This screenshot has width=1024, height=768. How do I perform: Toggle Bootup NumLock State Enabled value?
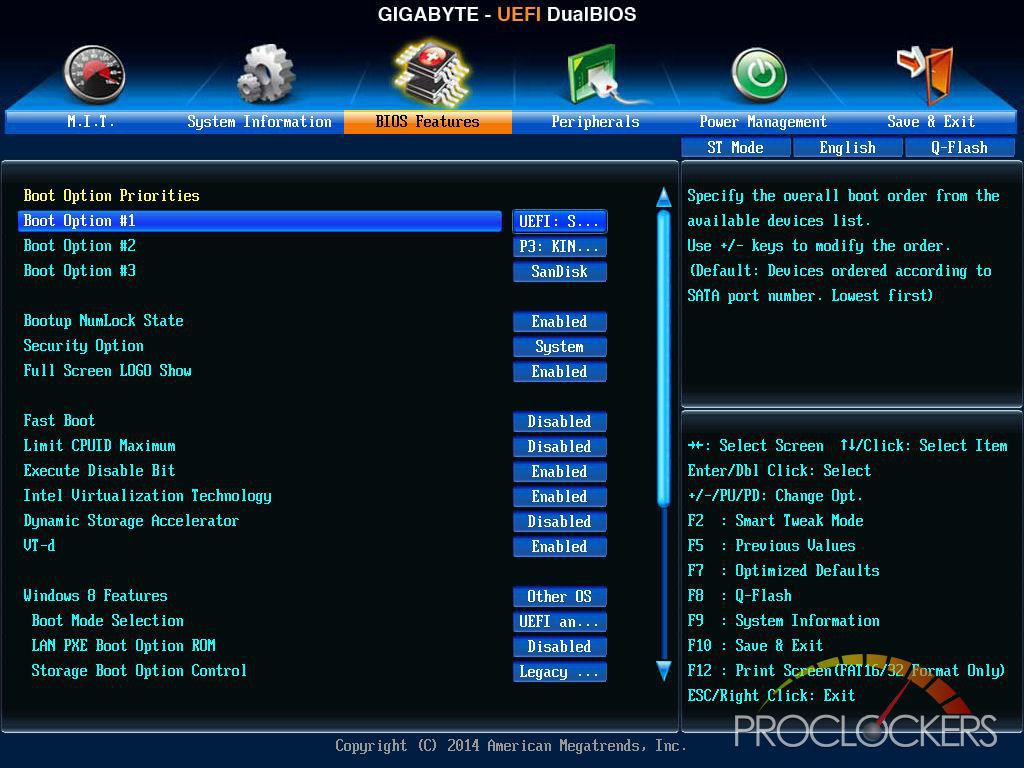[560, 321]
